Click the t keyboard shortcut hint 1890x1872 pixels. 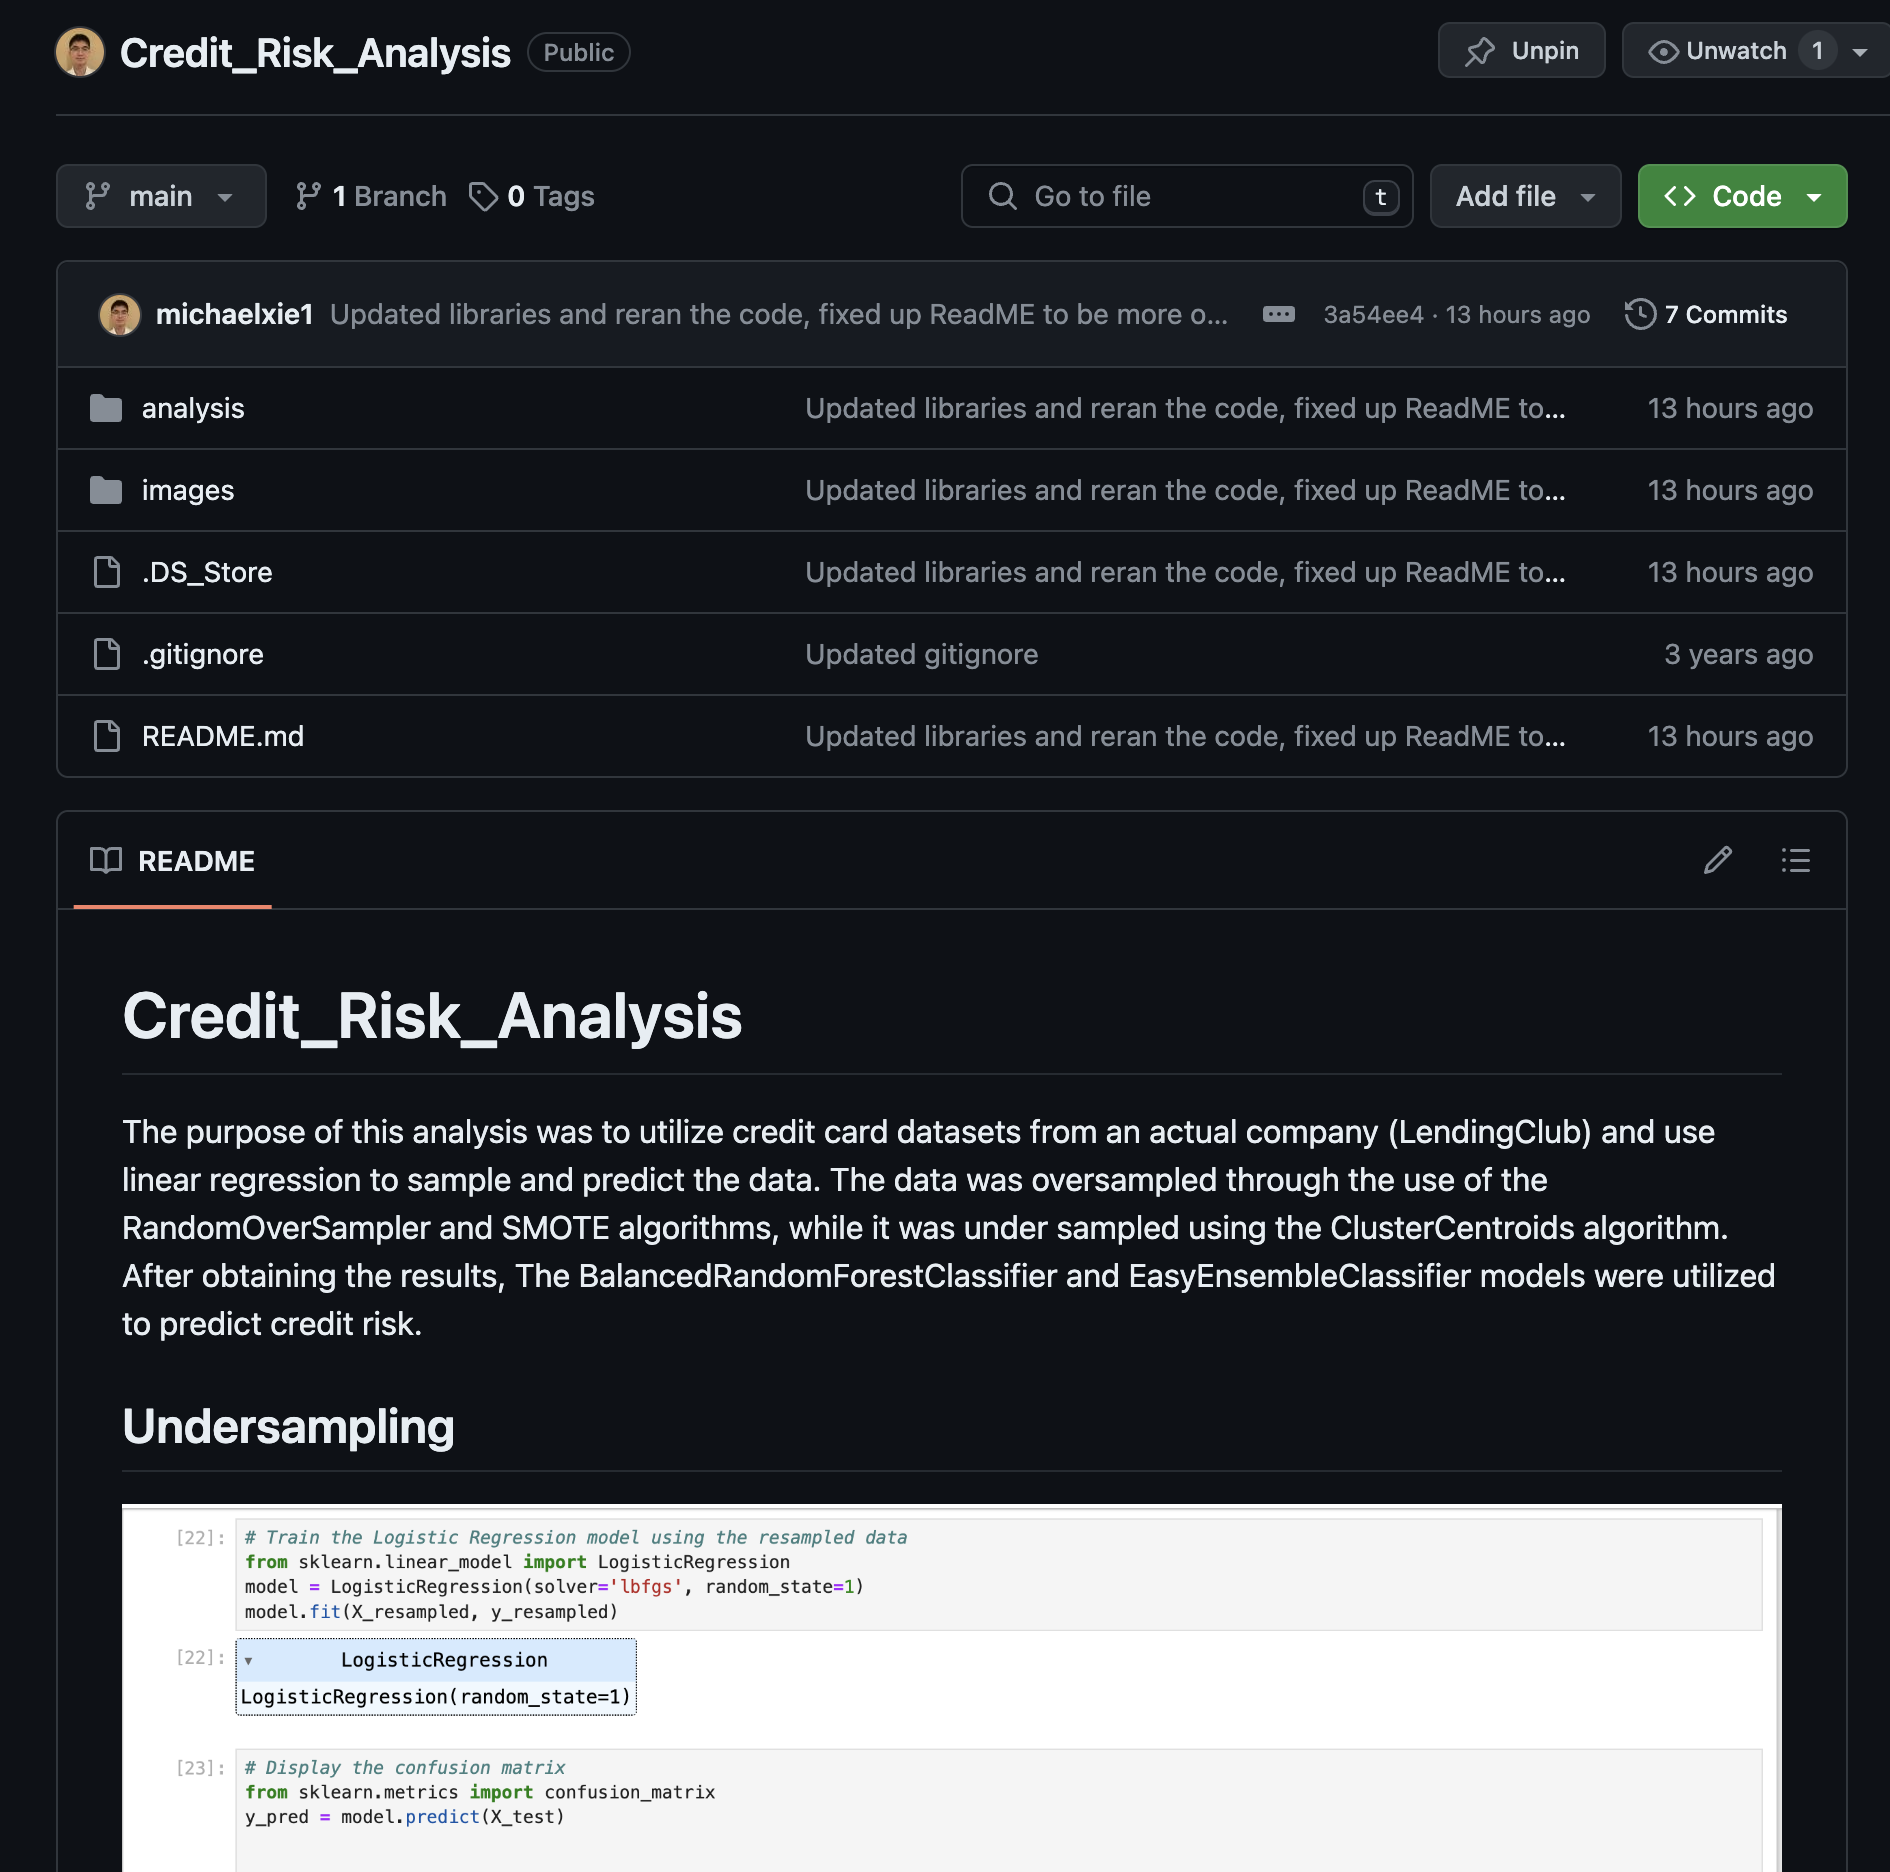(x=1381, y=197)
